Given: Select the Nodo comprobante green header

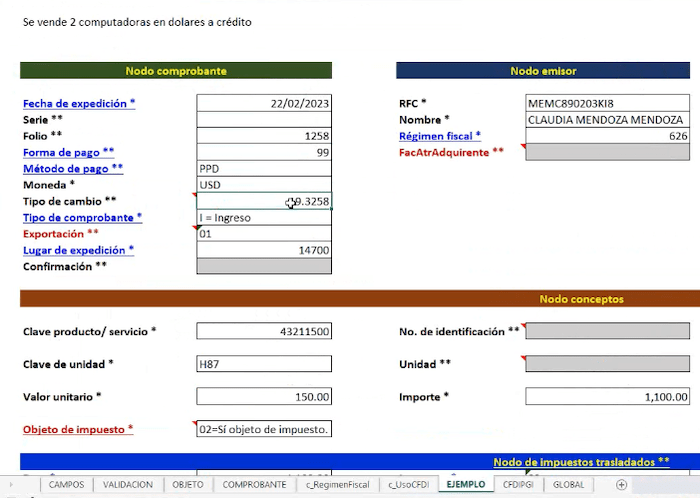Looking at the screenshot, I should (176, 71).
